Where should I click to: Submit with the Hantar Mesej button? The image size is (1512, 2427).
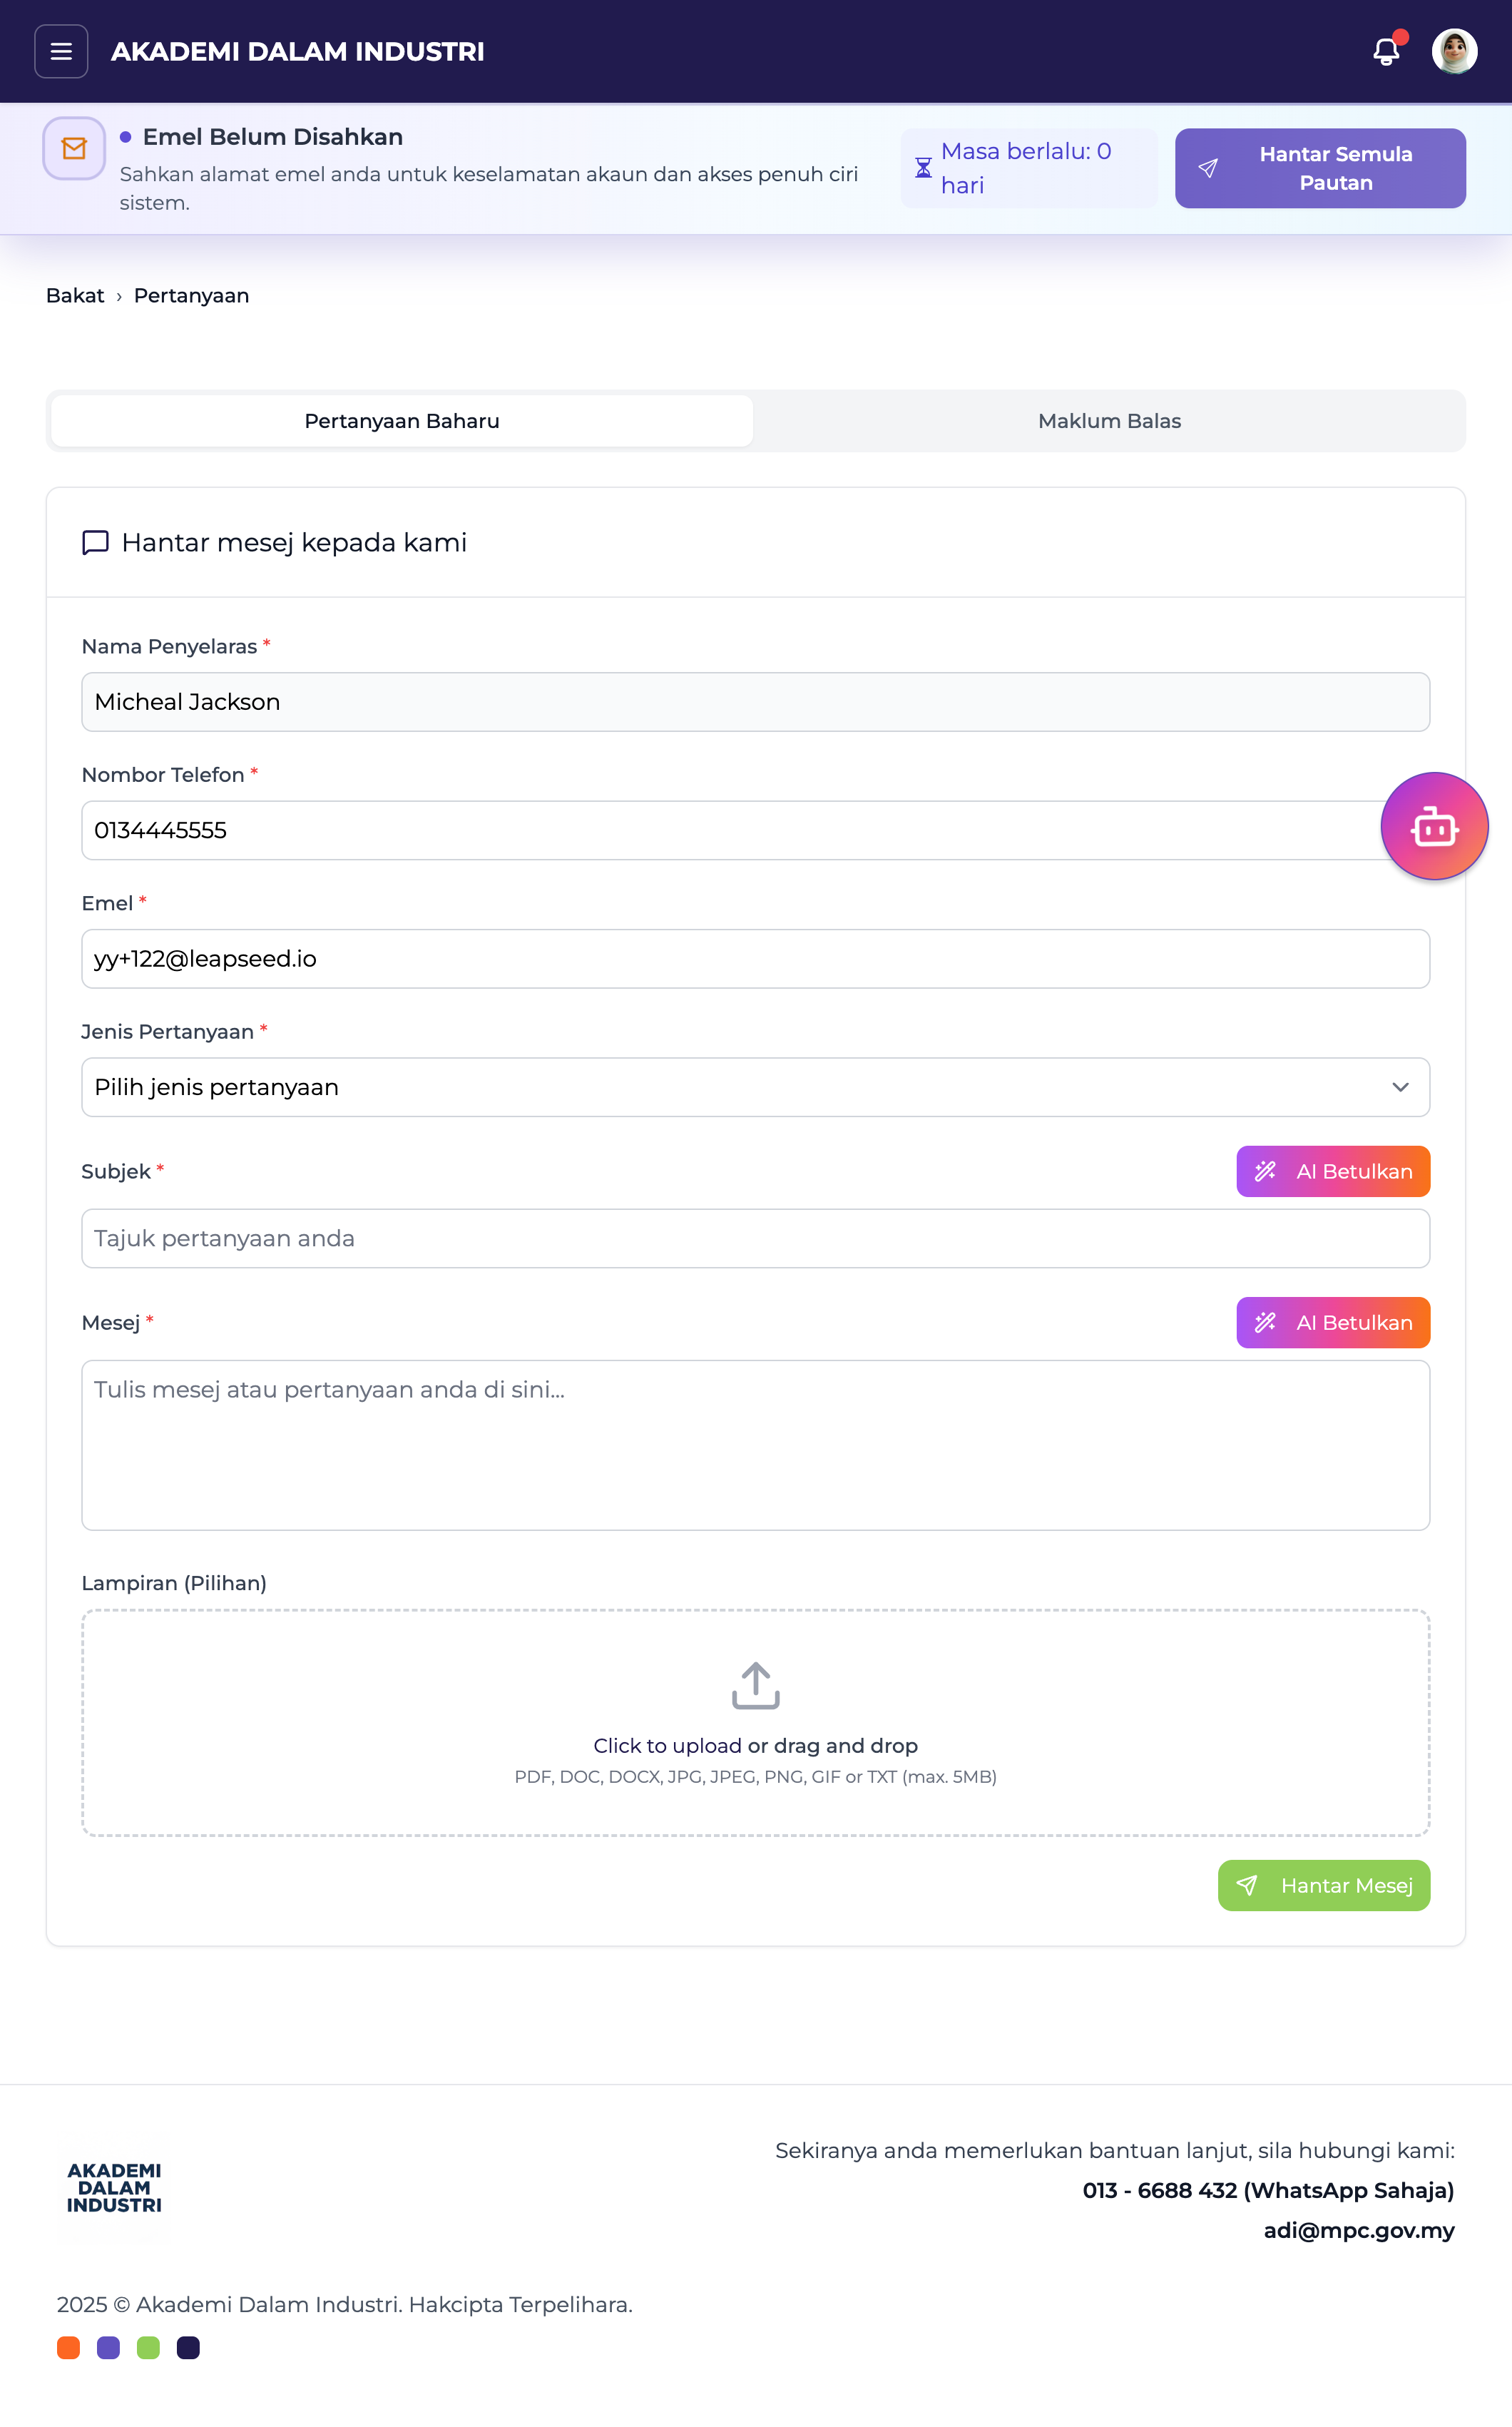click(1324, 1885)
